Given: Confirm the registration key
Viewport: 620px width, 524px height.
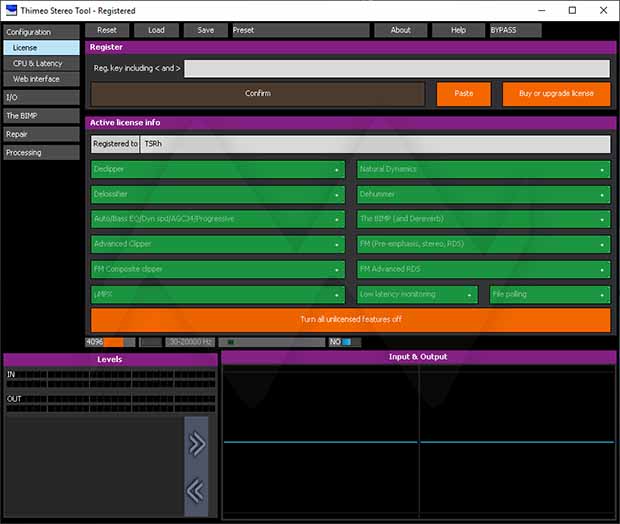Looking at the screenshot, I should (x=258, y=94).
